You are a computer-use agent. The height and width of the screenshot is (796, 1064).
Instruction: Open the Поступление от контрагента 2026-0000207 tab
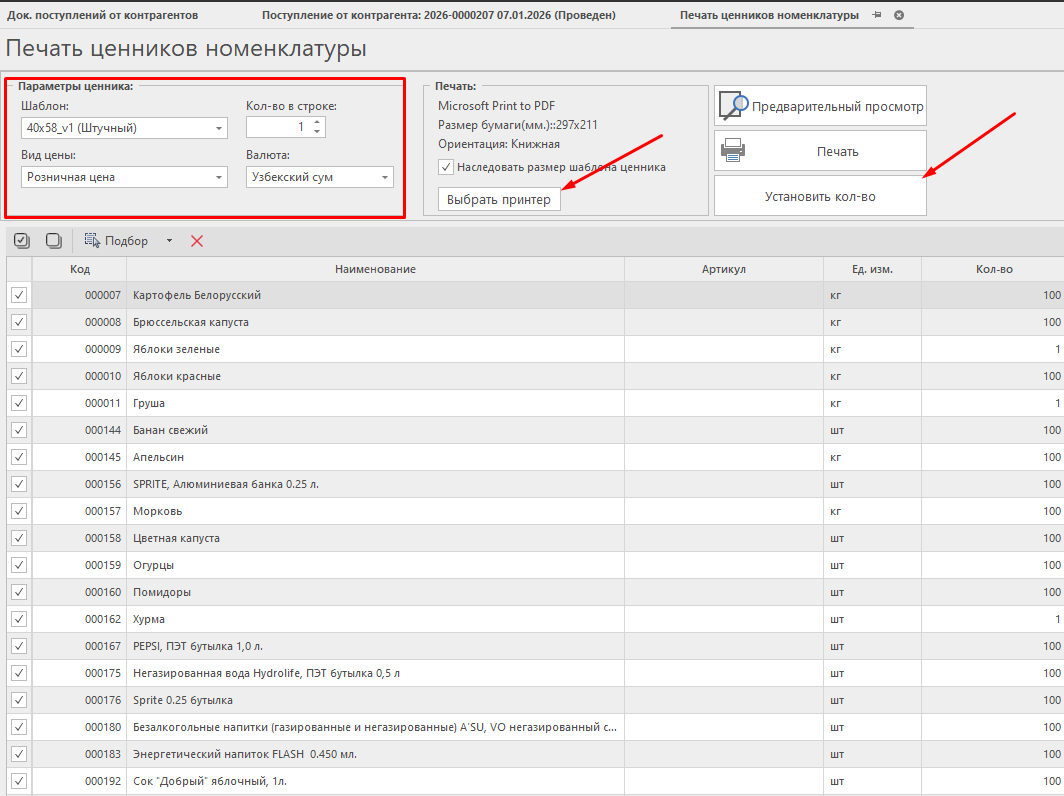(438, 16)
